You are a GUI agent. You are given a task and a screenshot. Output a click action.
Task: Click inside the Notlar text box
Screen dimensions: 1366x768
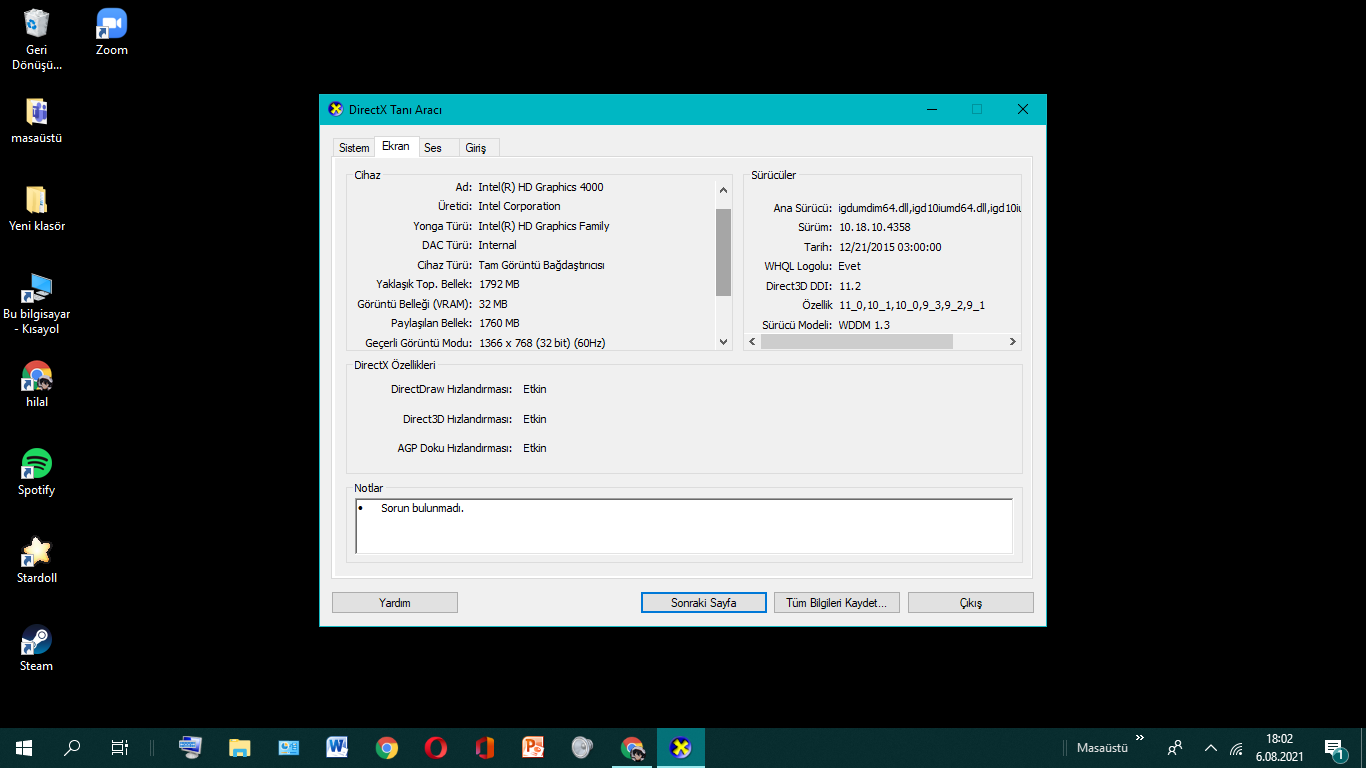click(x=684, y=526)
